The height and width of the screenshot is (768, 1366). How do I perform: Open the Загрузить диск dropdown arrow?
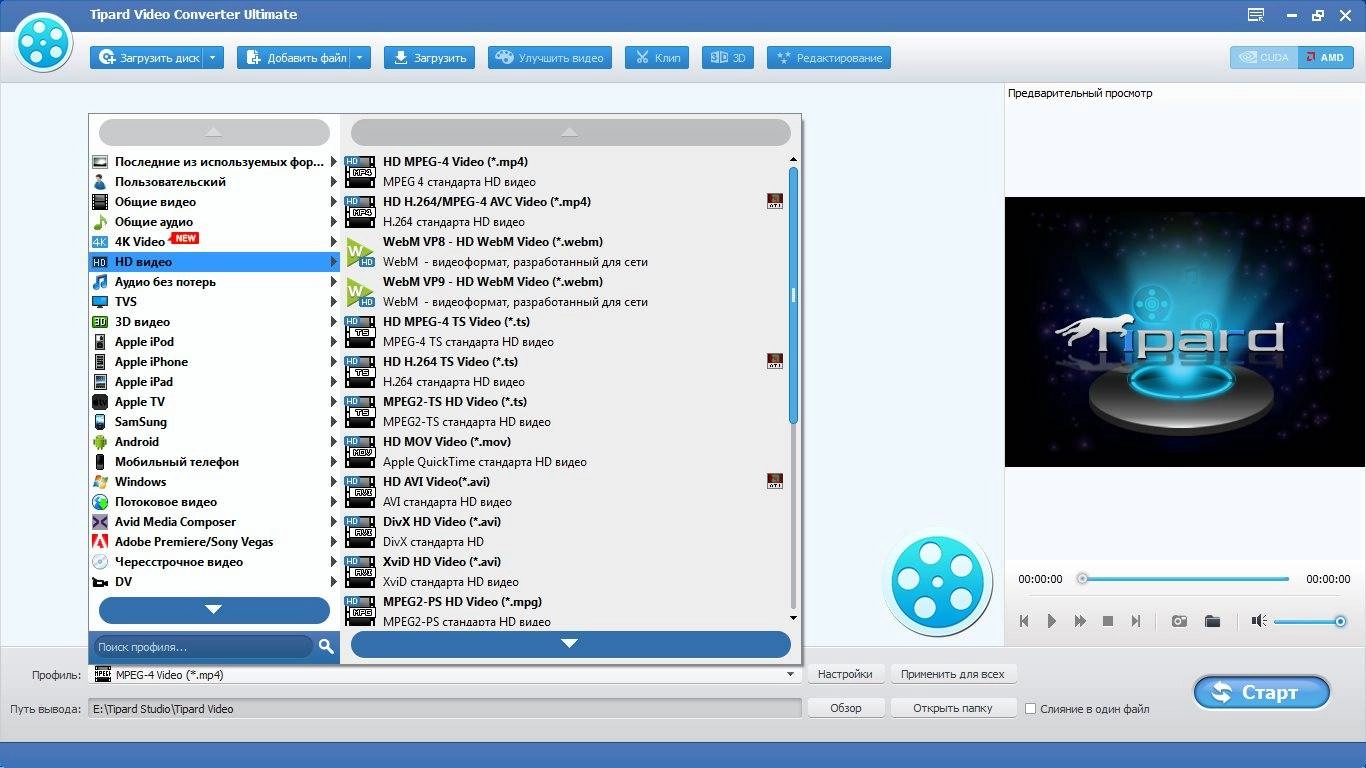pos(213,58)
